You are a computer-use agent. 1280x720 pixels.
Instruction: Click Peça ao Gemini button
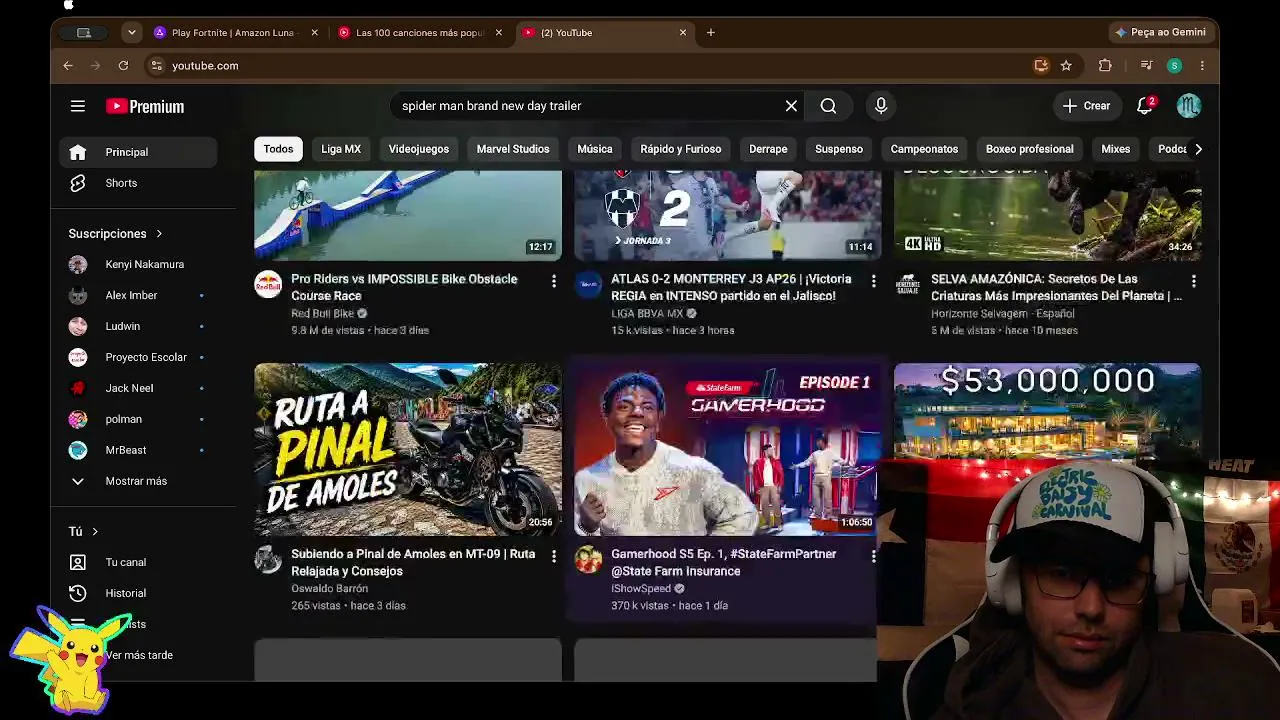[x=1161, y=33]
